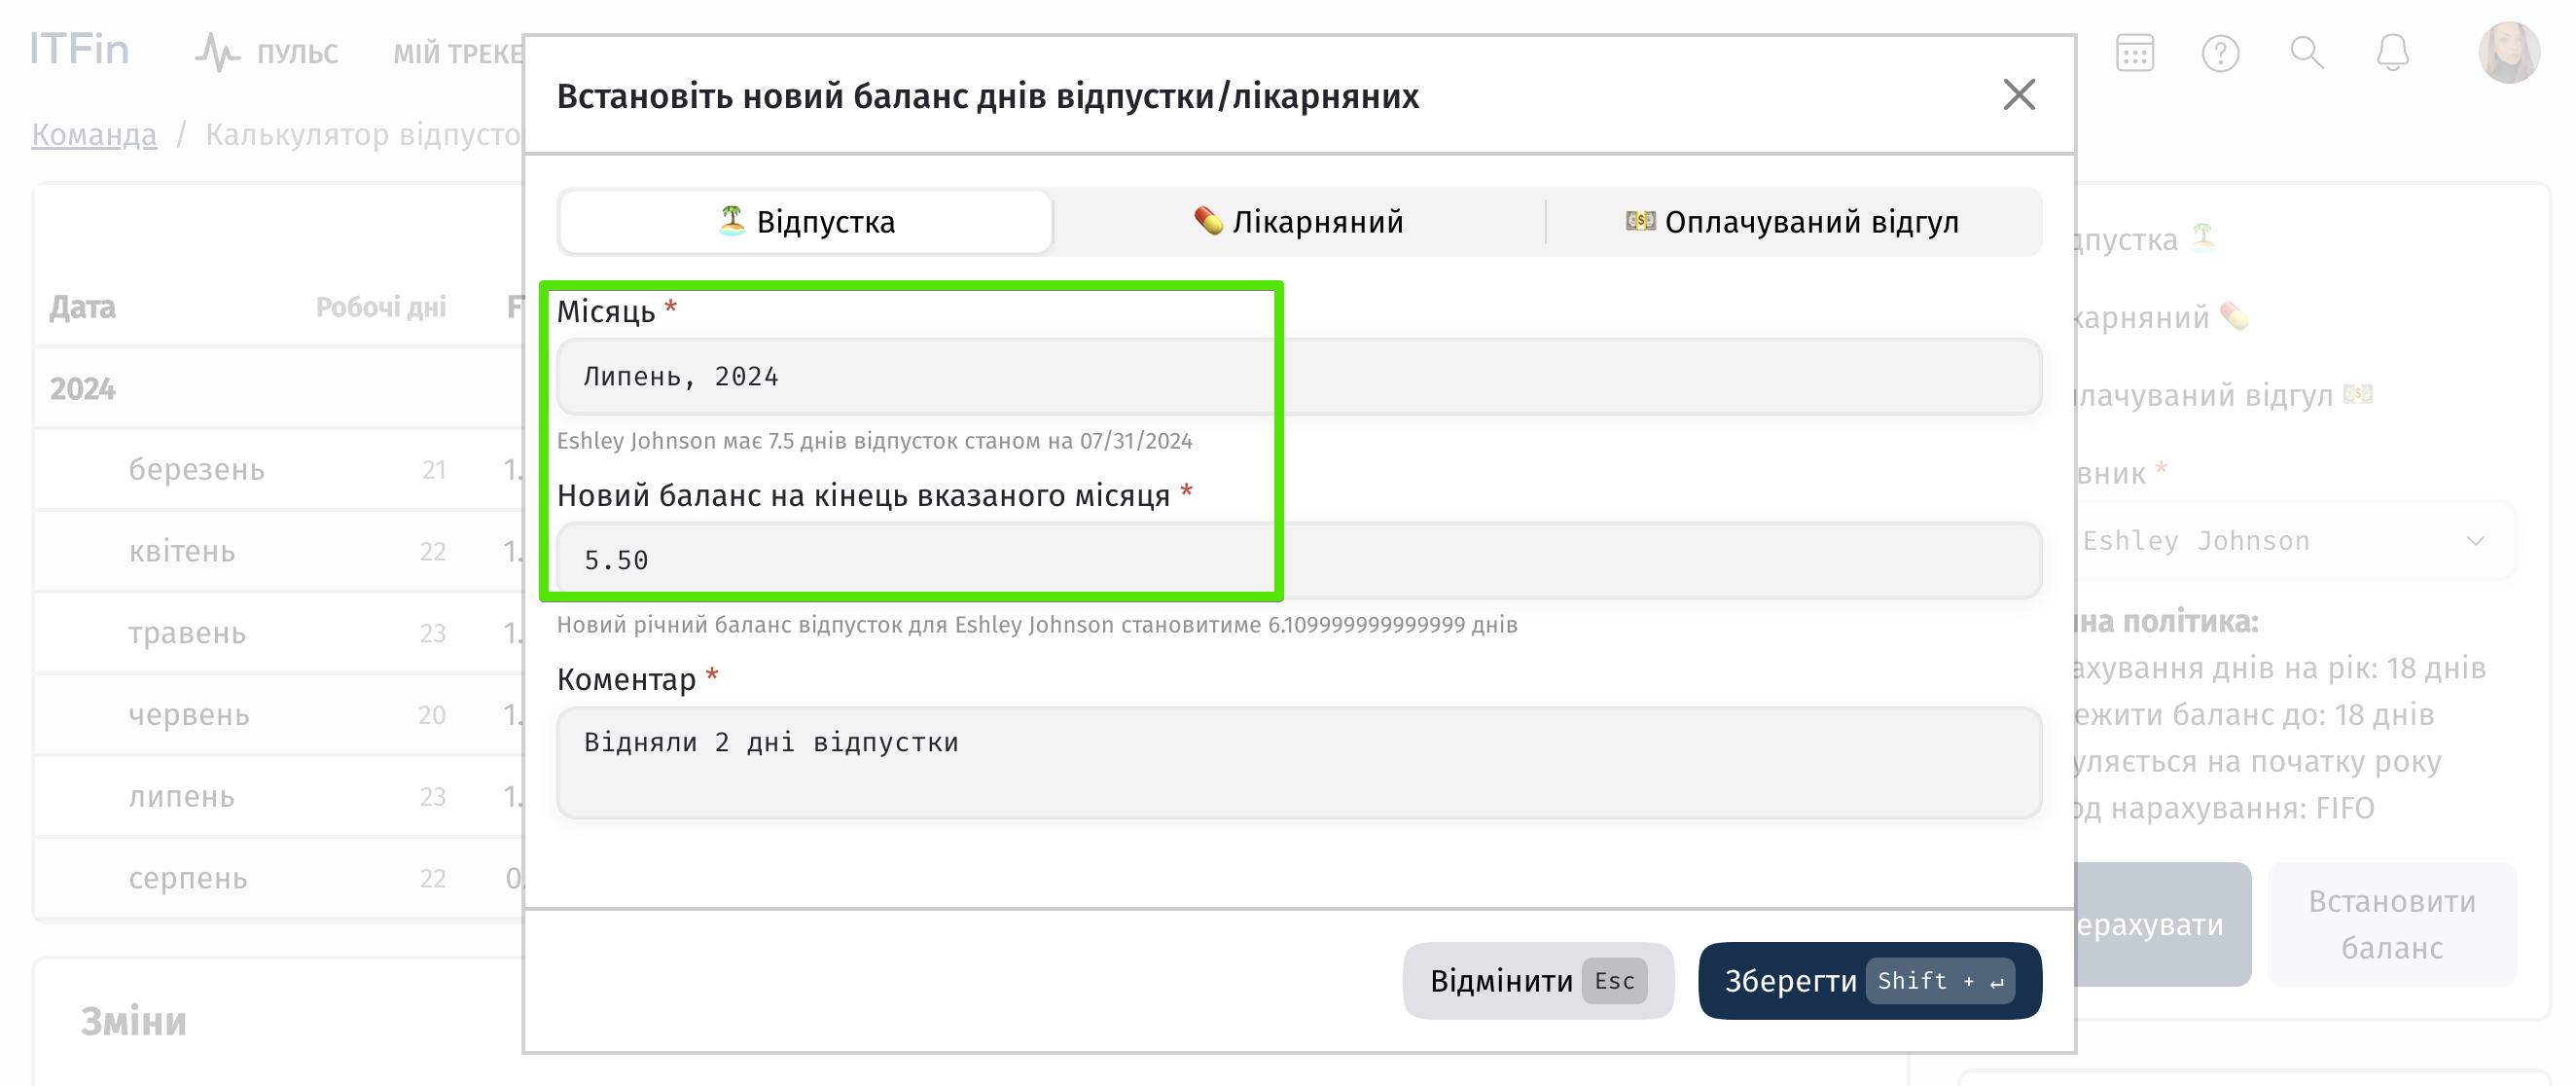Viewport: 2576px width, 1086px height.
Task: Select the серпень row in the table
Action: click(280, 879)
